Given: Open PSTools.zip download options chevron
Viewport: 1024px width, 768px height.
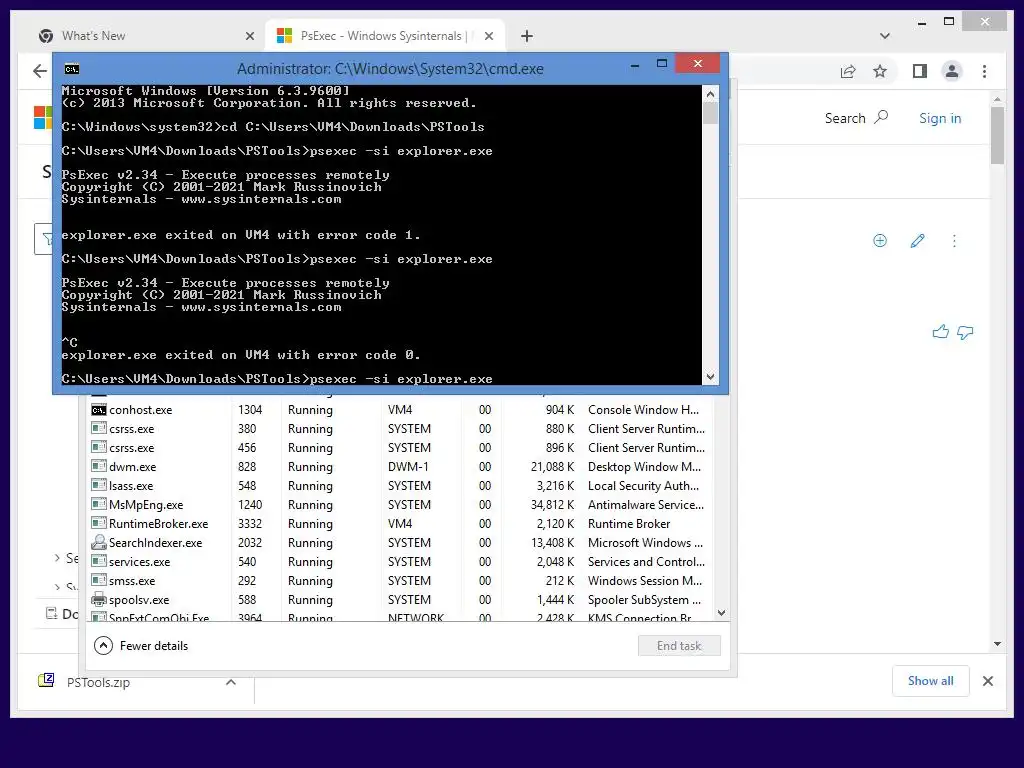Looking at the screenshot, I should point(231,682).
